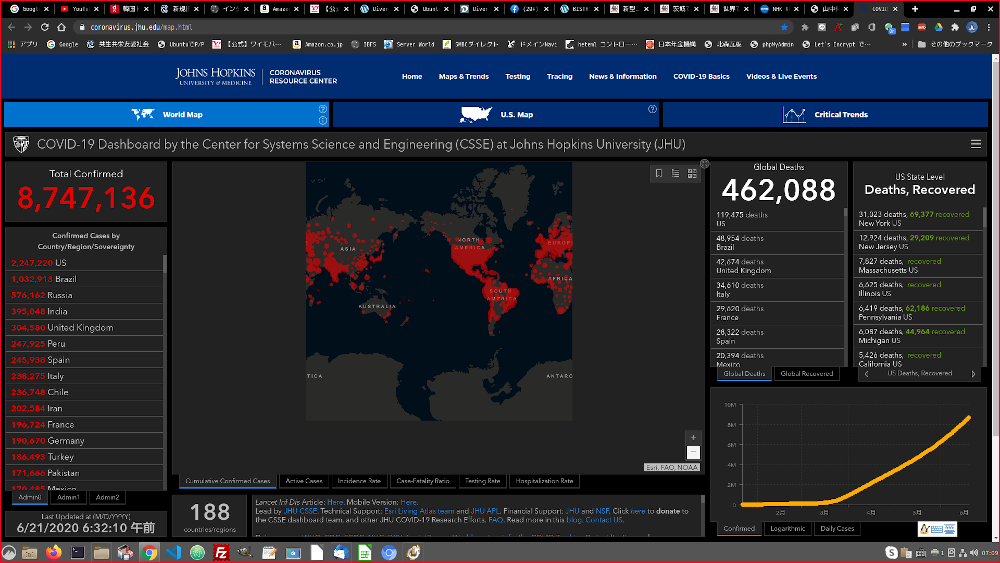Click the JHU CSSE link
1000x563 pixels.
pos(300,511)
